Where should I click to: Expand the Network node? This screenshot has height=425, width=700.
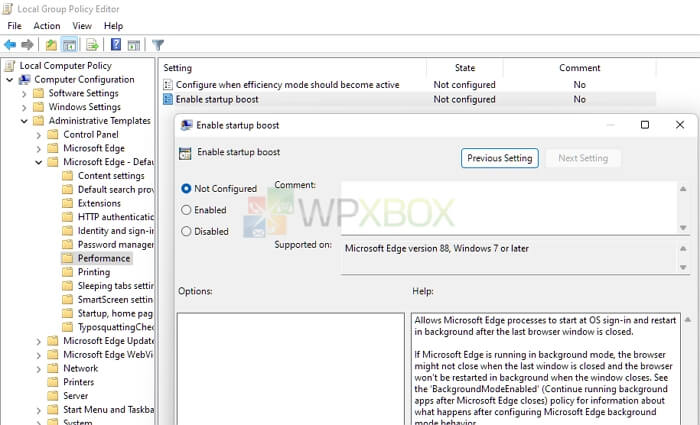(39, 369)
